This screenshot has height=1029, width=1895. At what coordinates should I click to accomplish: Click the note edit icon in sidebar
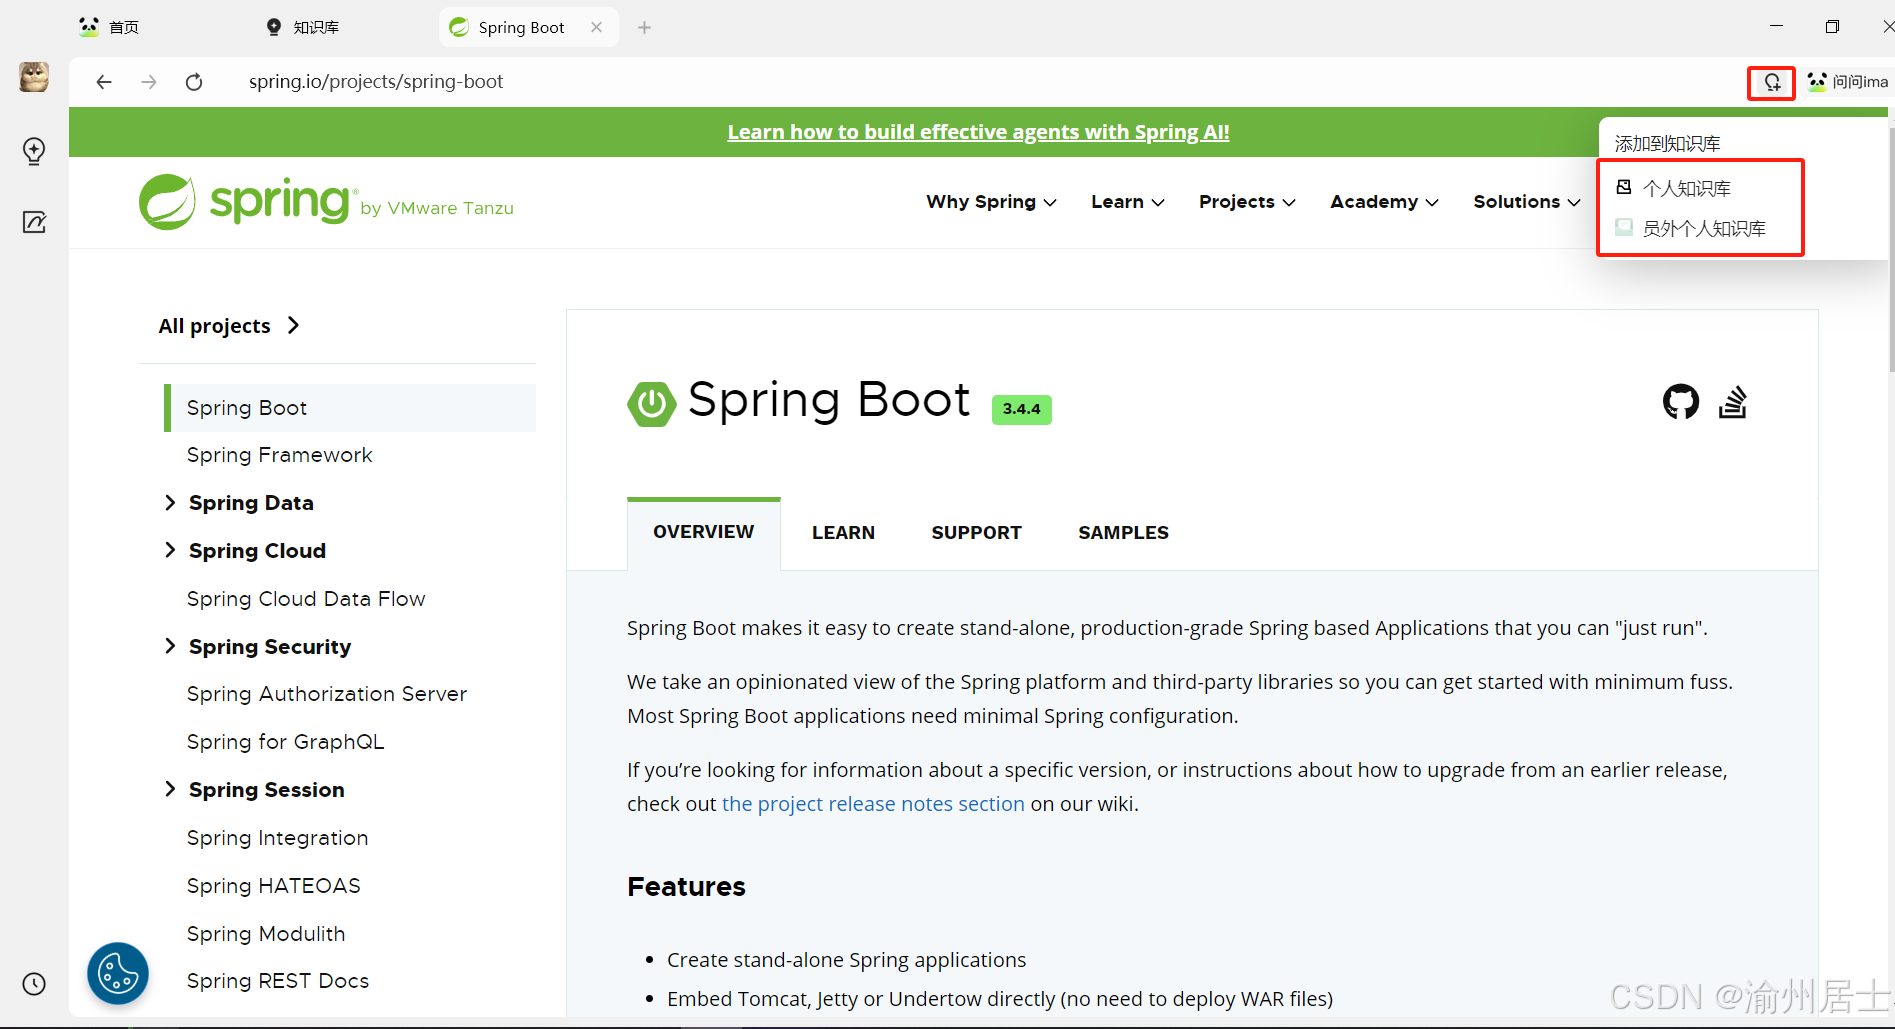coord(34,222)
